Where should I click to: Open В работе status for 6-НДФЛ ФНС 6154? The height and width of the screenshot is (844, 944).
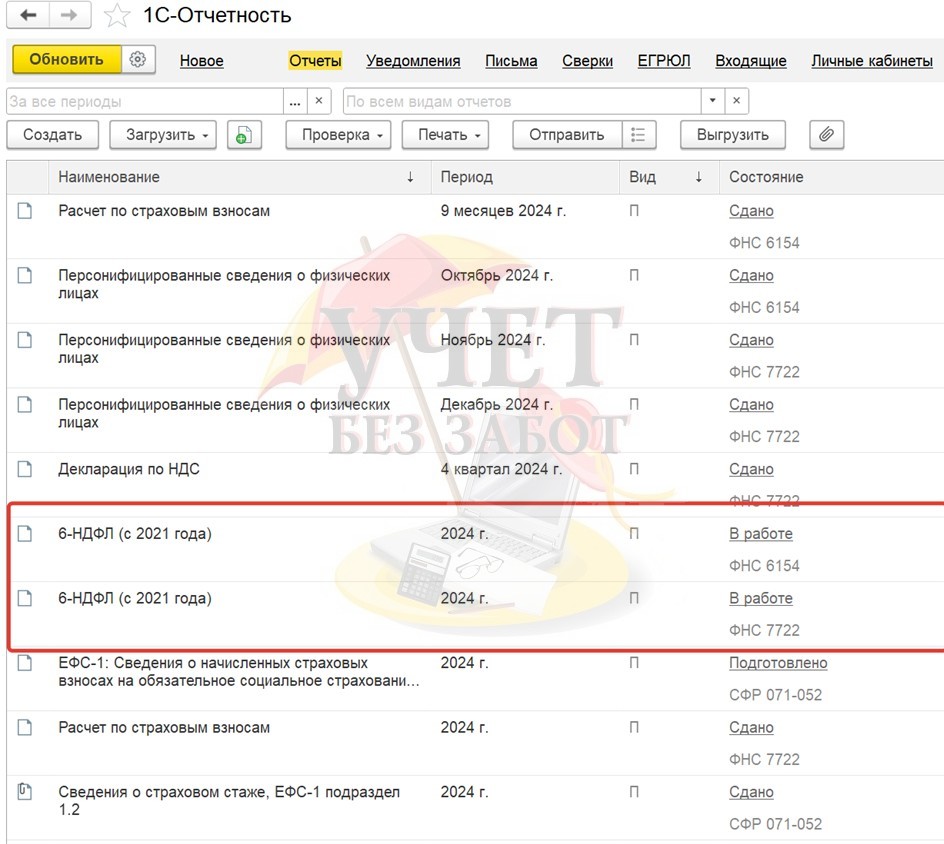pos(761,534)
